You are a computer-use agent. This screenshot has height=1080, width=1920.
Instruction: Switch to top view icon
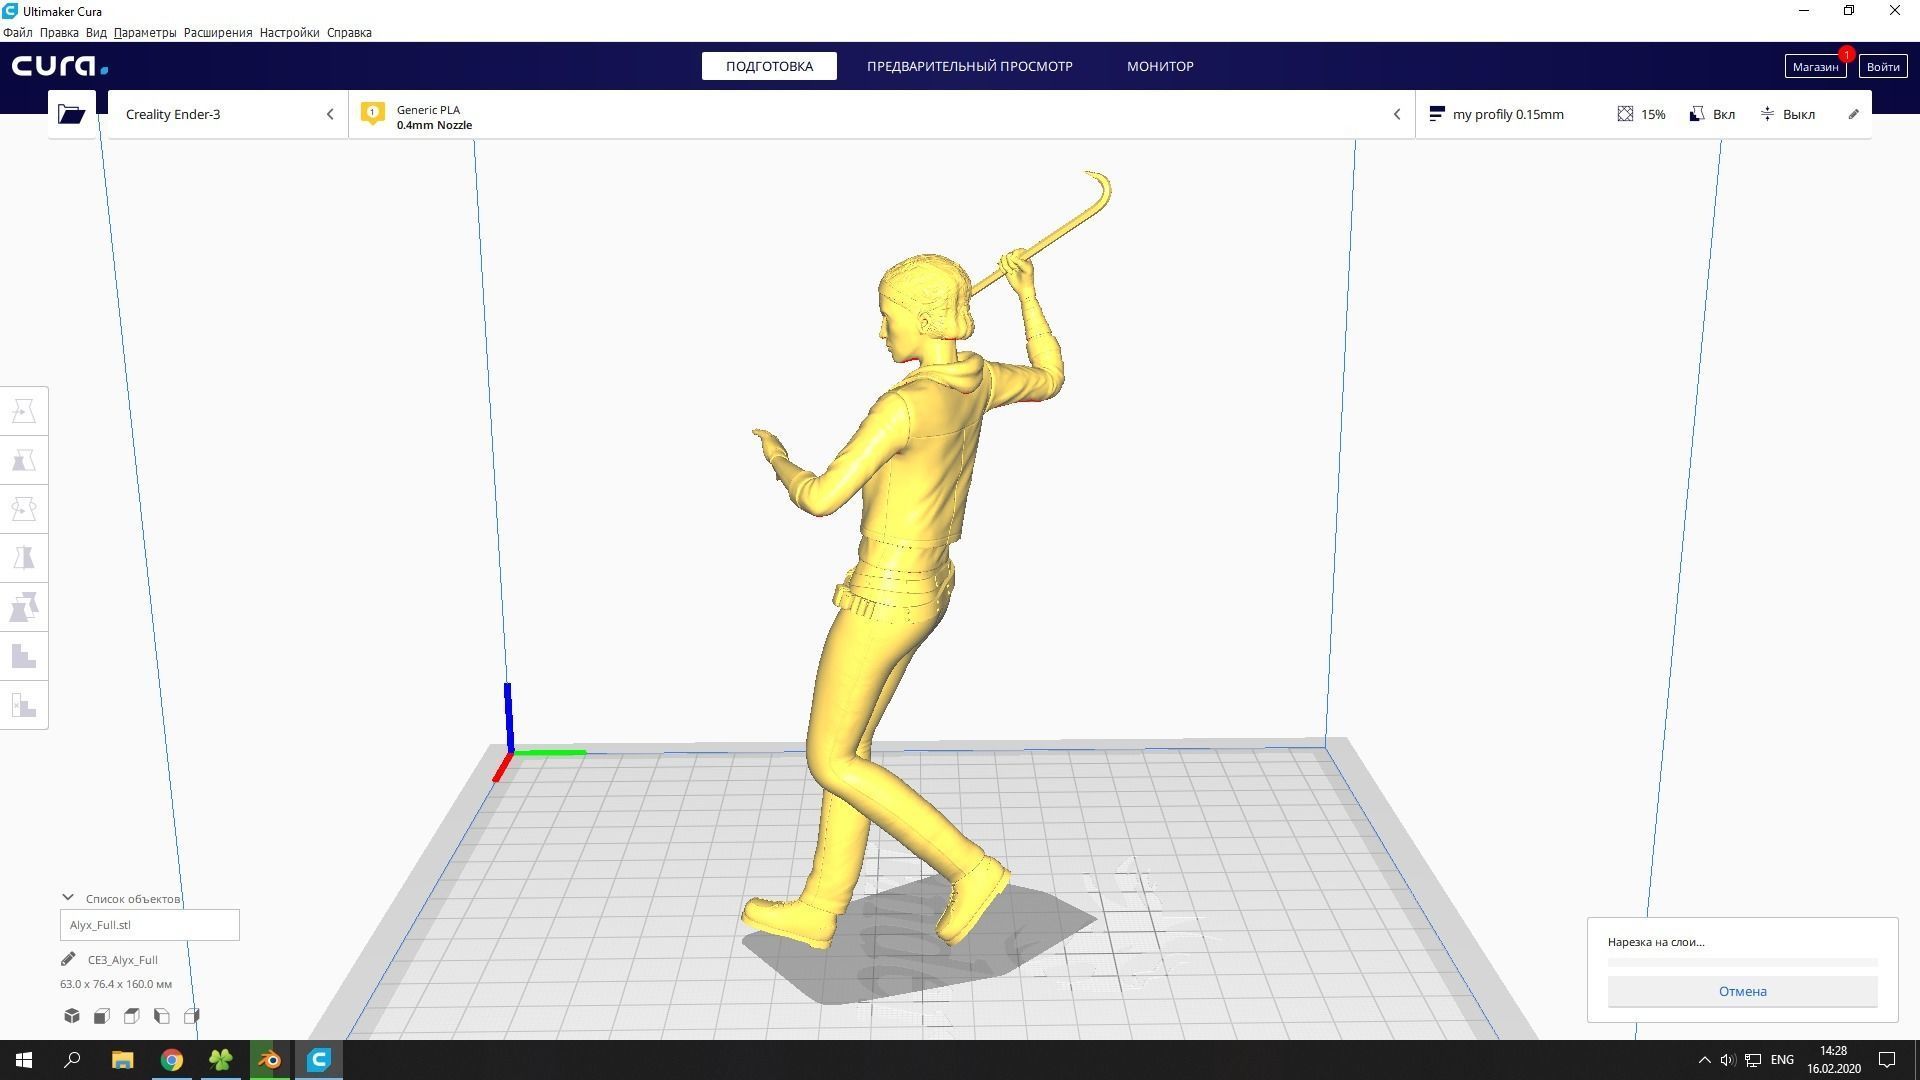tap(132, 1016)
